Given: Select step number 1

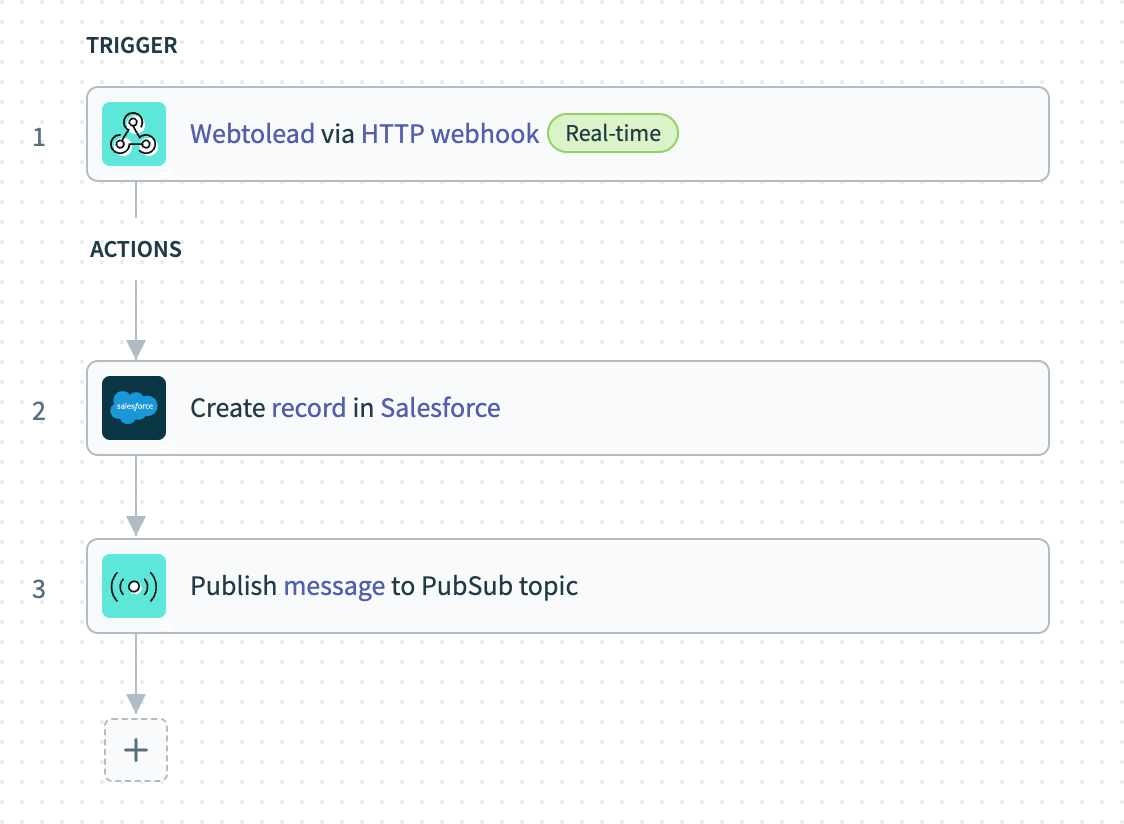Looking at the screenshot, I should (39, 136).
